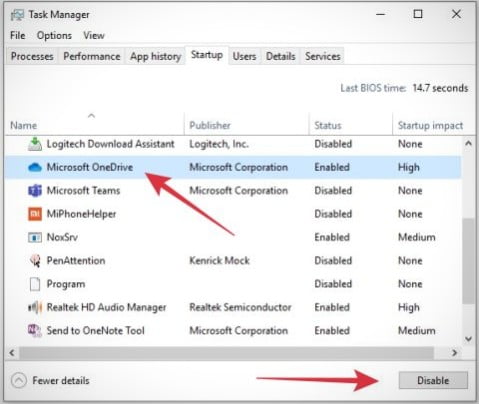Click the MiPhoneHelper orange icon
Screen dimensions: 479x404
pyautogui.click(x=35, y=214)
